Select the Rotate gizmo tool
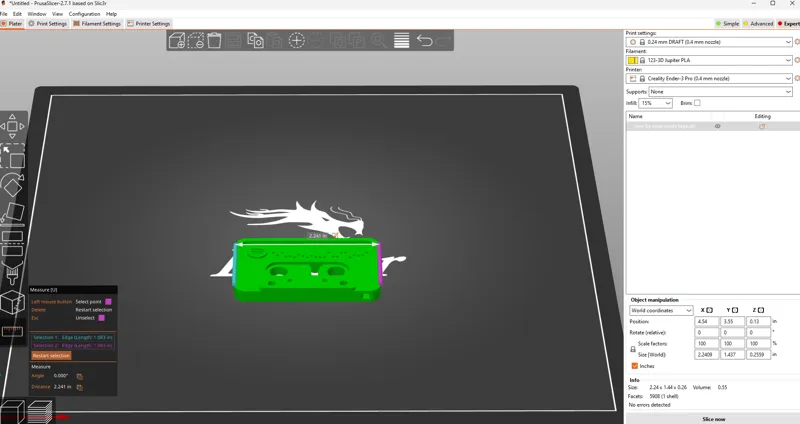 pos(12,185)
